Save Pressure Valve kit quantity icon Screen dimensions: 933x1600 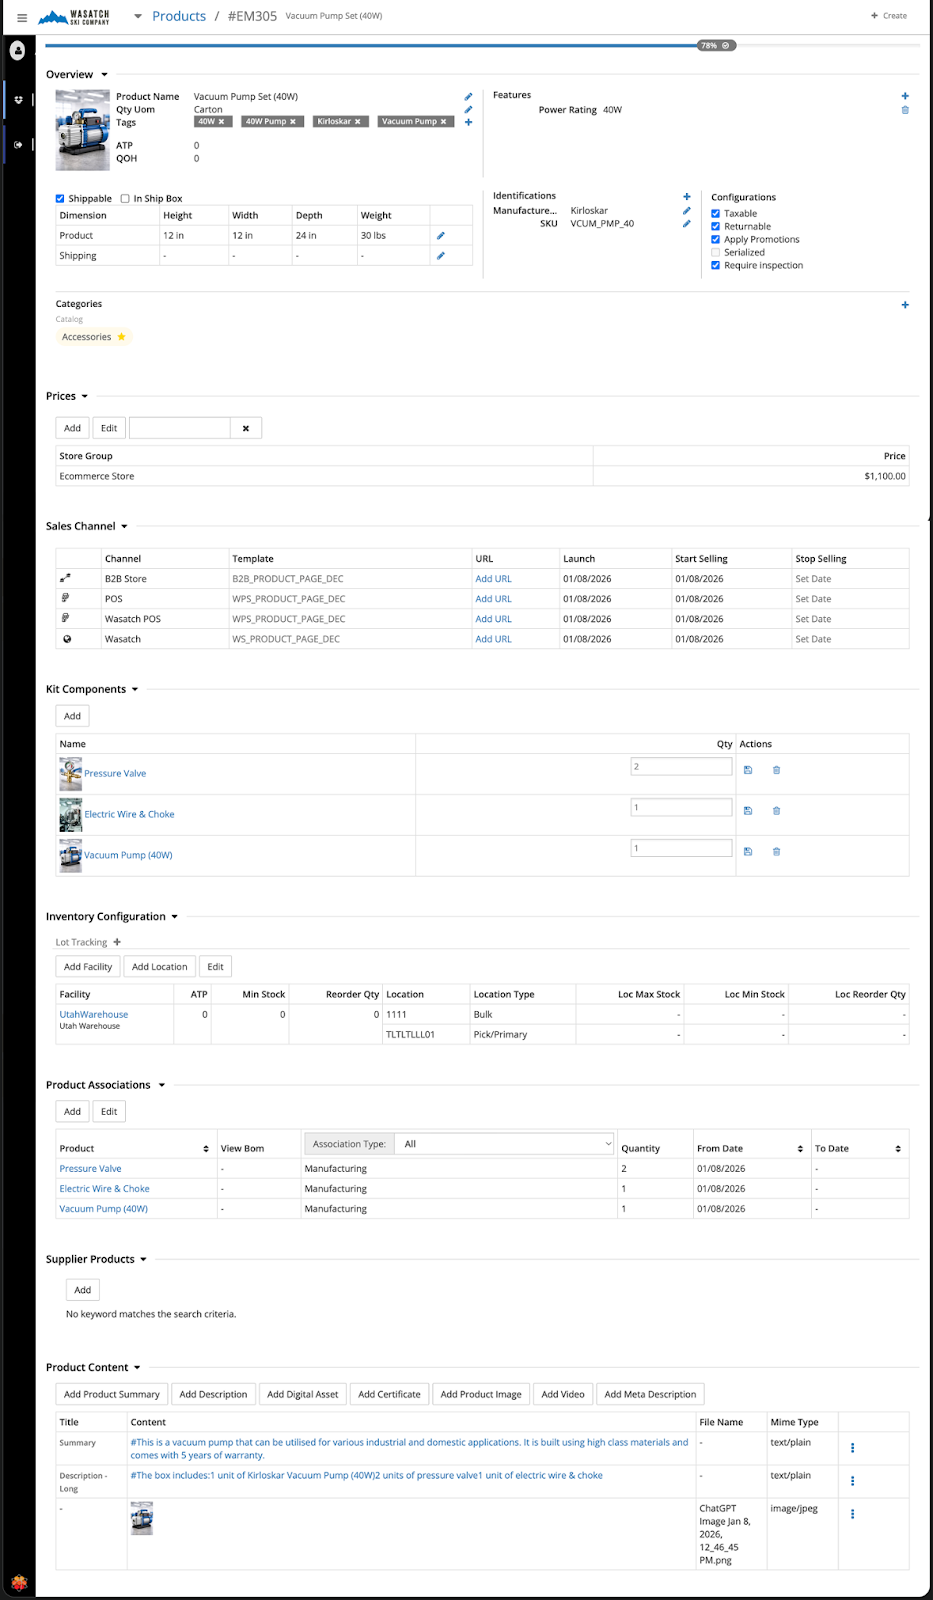coord(747,770)
